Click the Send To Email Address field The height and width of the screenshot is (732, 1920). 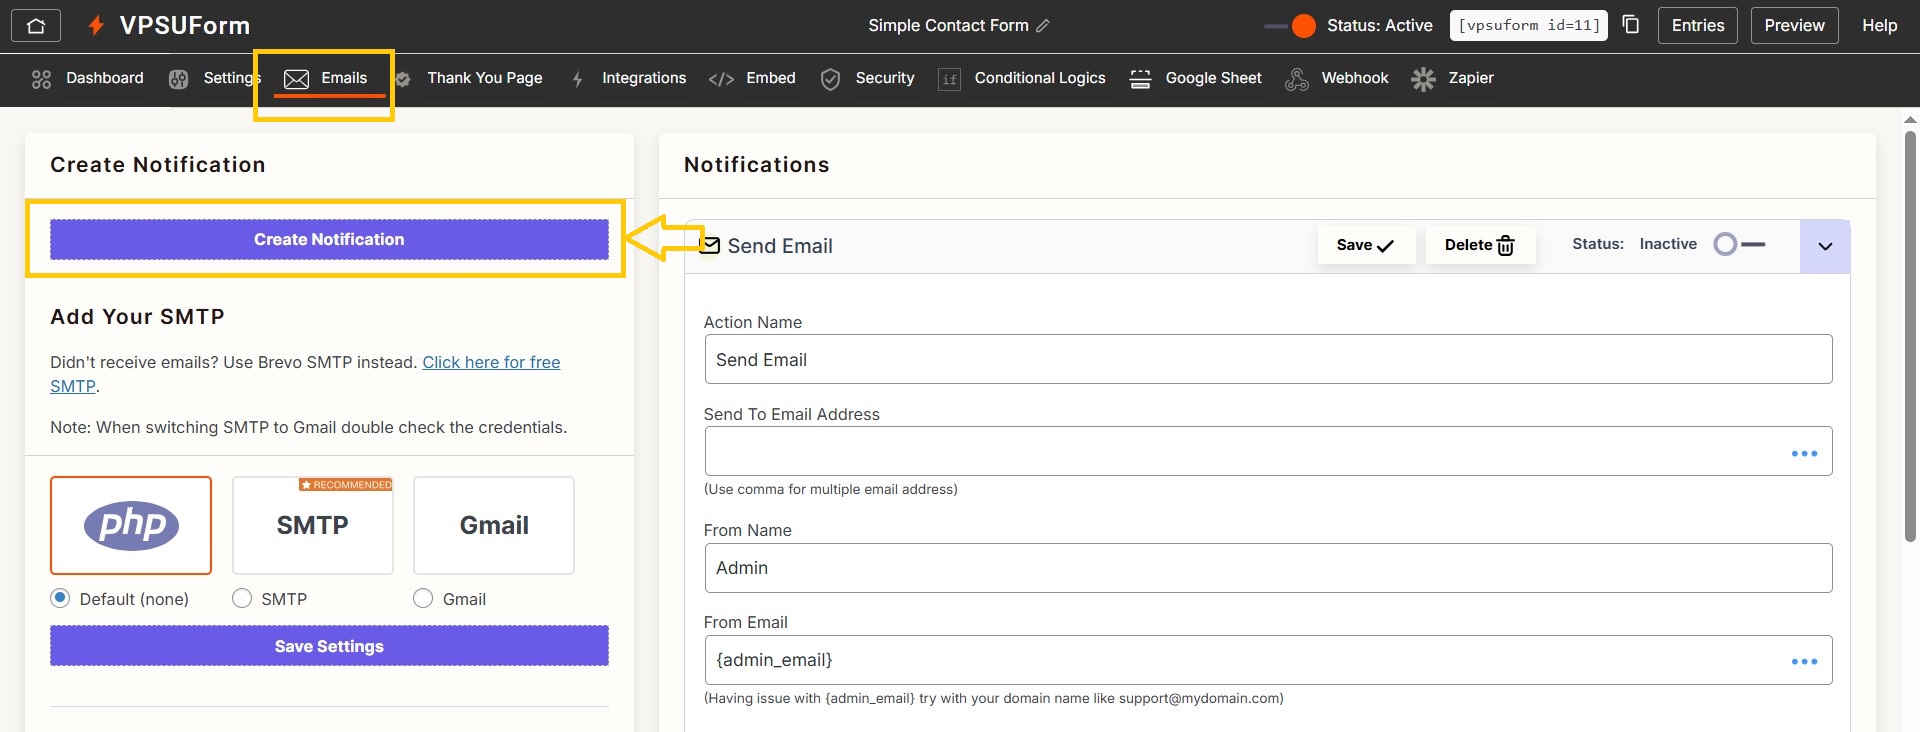coord(1268,451)
